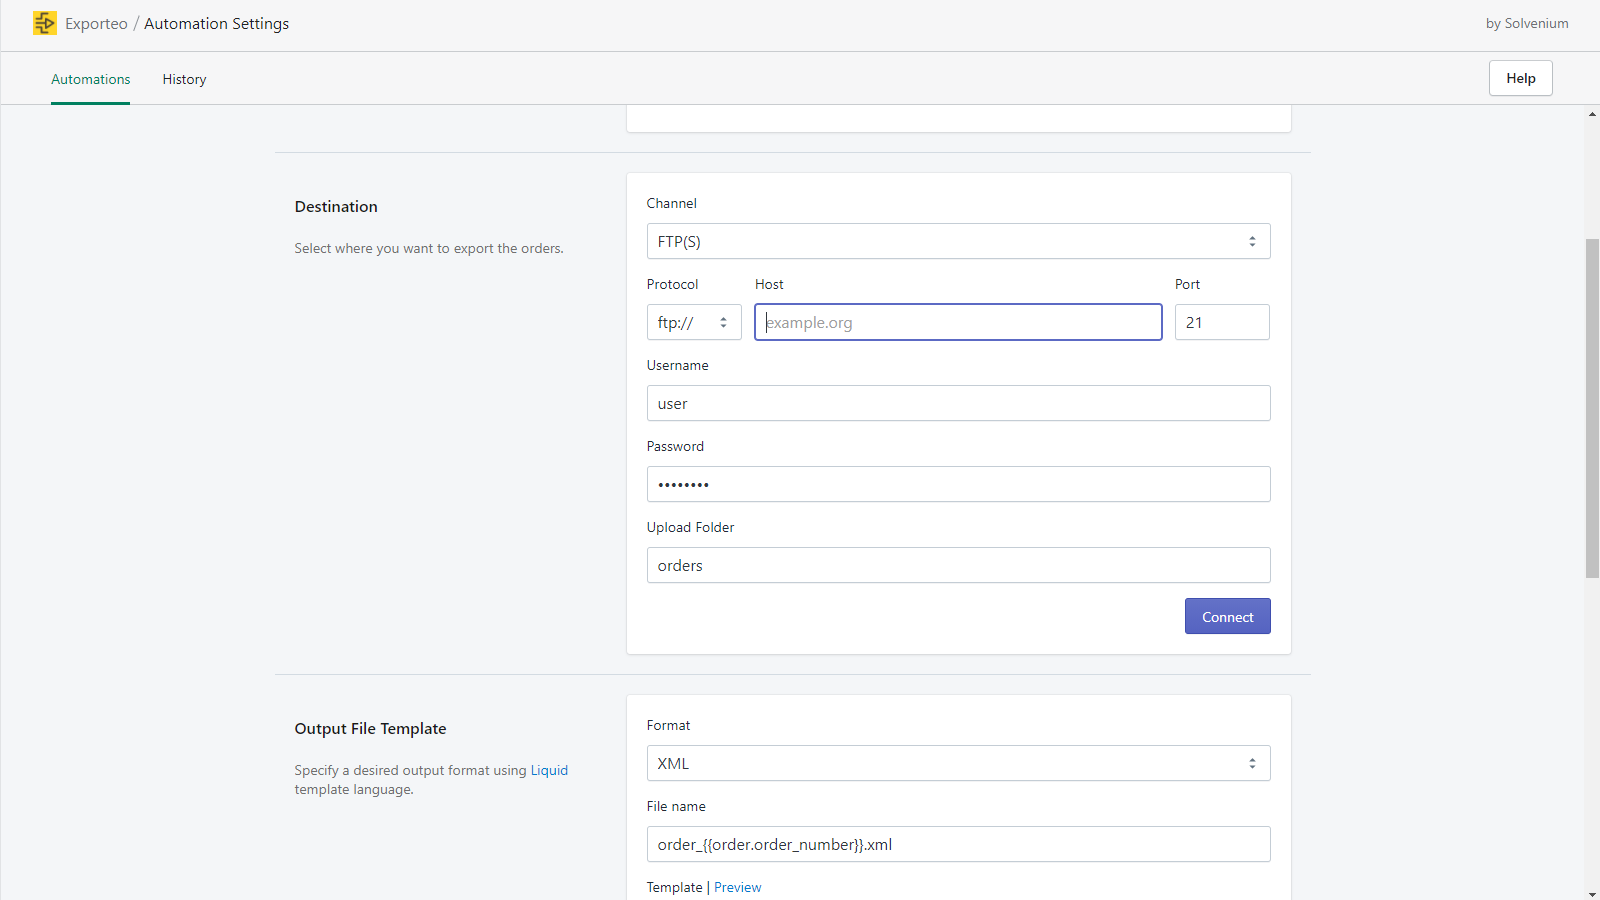Click the Upload Folder field

tap(957, 565)
